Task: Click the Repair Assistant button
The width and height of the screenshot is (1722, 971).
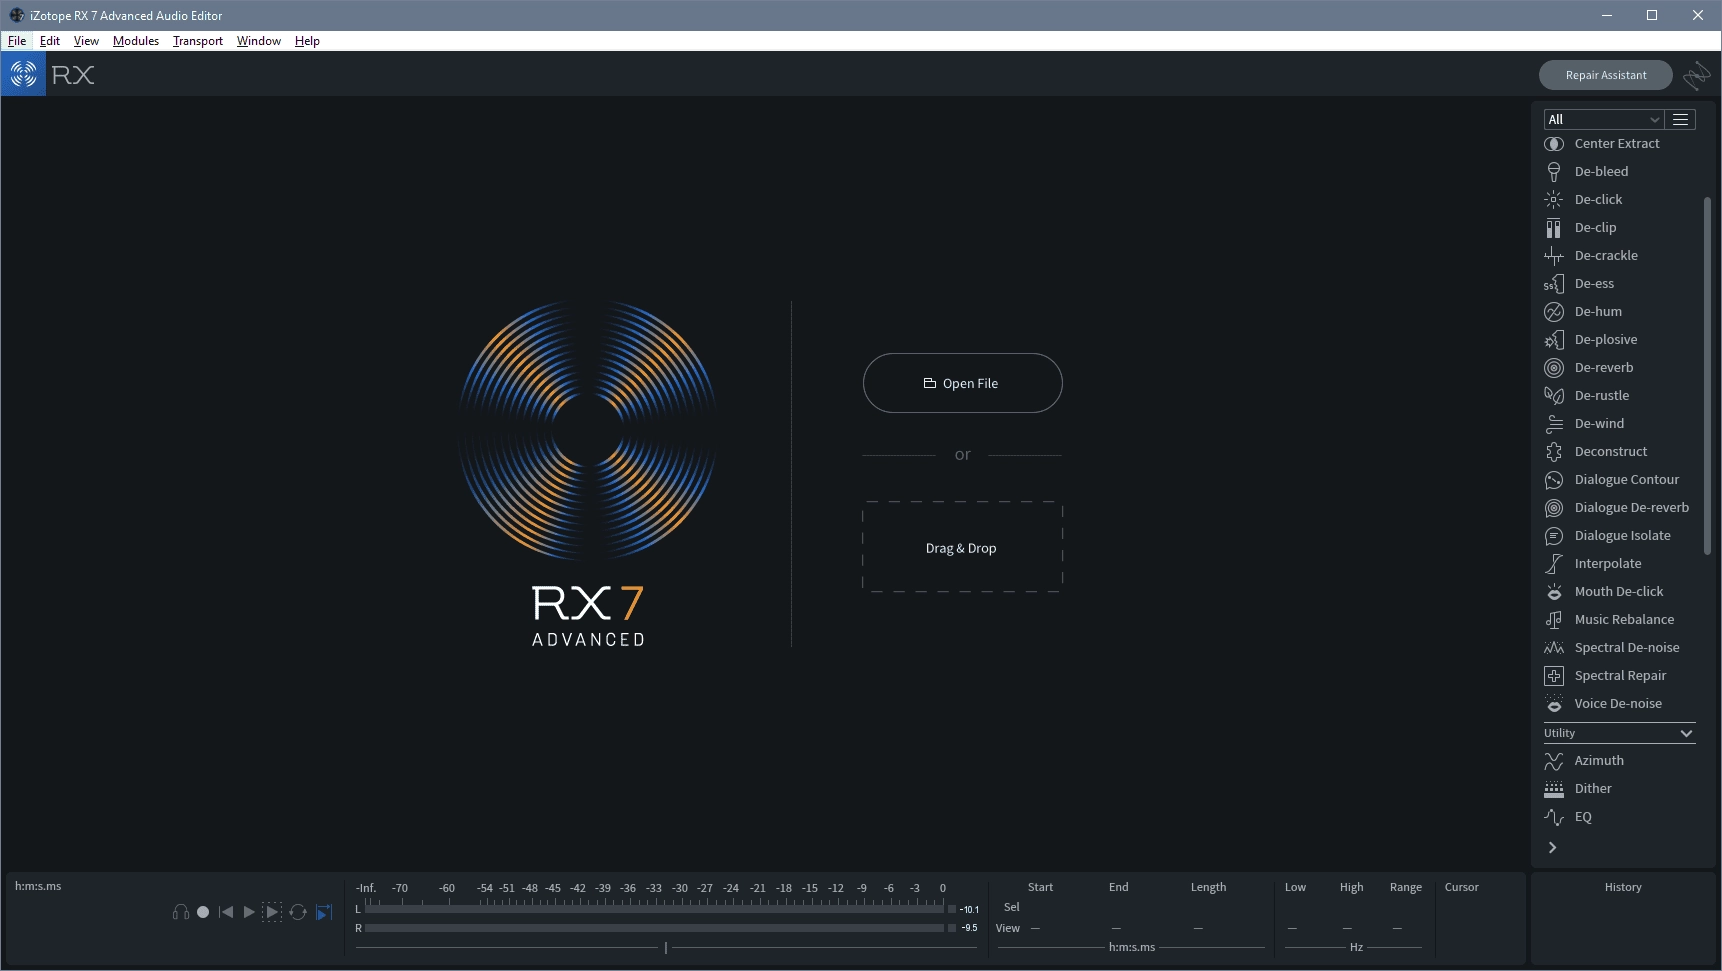Action: (1606, 75)
